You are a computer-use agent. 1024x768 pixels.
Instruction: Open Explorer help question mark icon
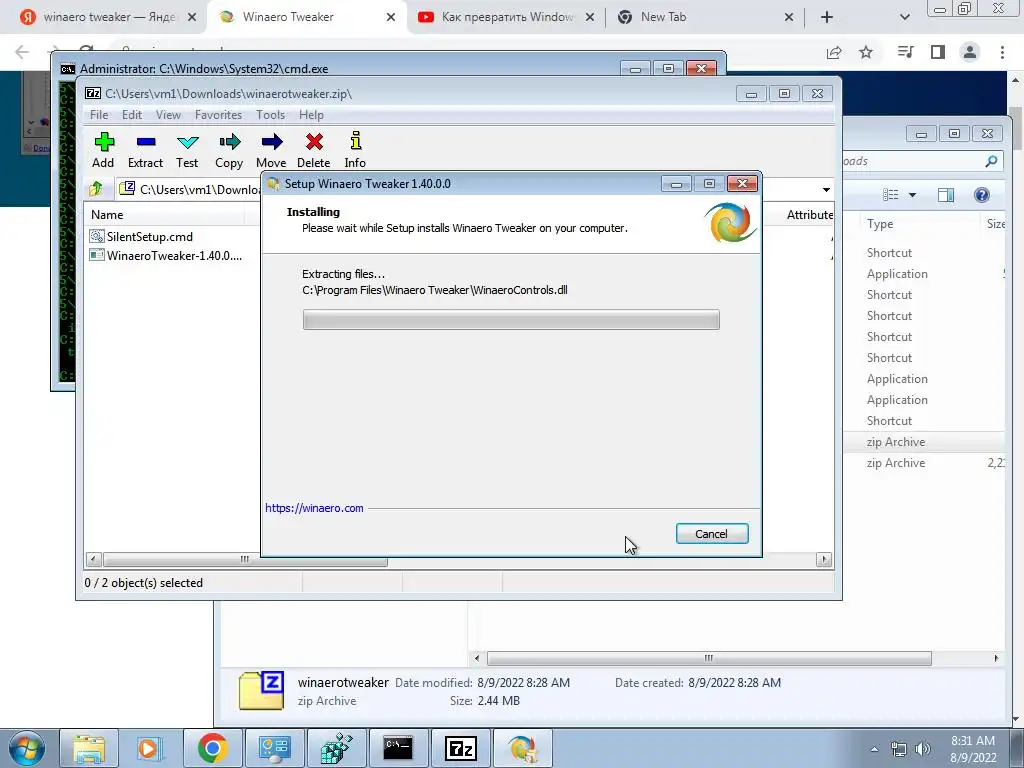pyautogui.click(x=982, y=195)
